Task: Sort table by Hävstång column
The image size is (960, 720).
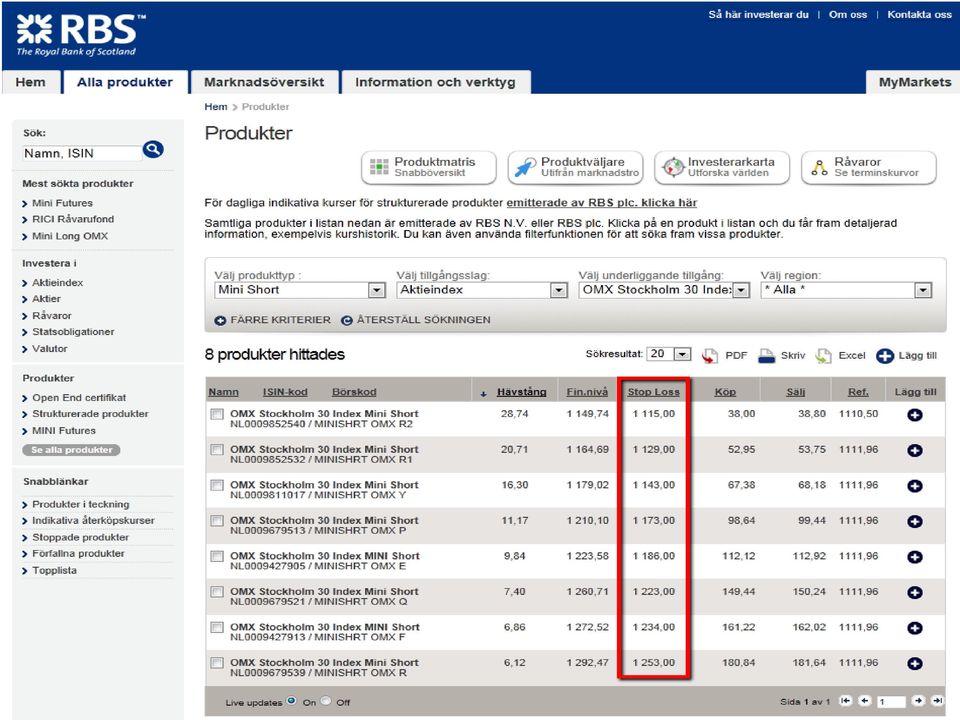Action: 522,392
